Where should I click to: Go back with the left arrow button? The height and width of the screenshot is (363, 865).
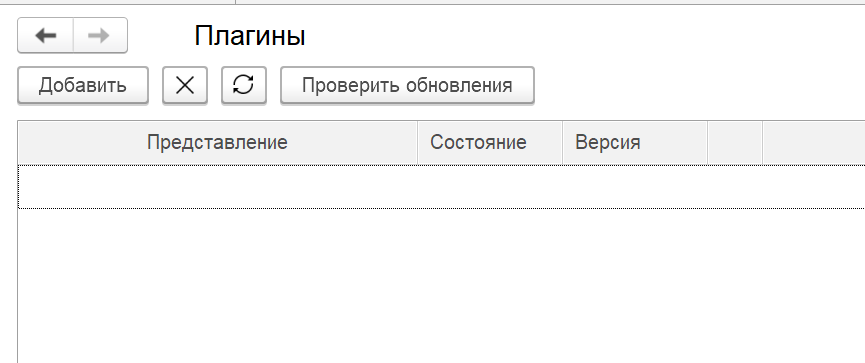coord(45,35)
